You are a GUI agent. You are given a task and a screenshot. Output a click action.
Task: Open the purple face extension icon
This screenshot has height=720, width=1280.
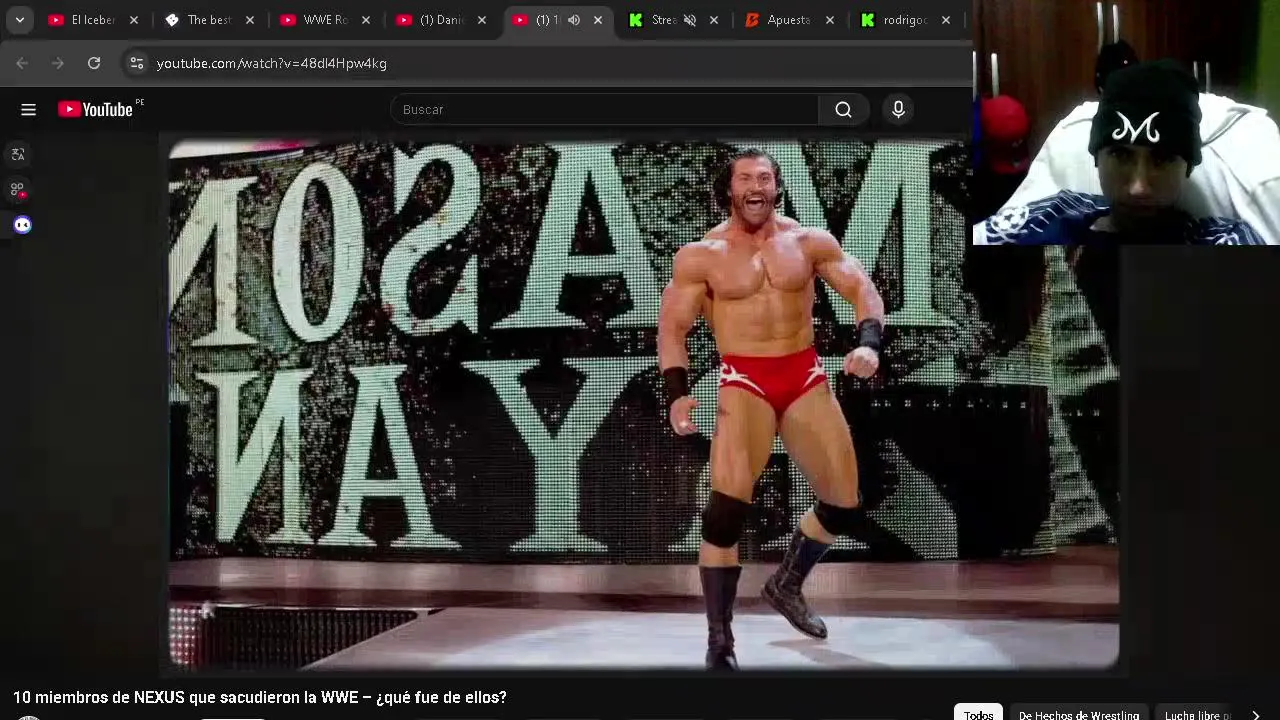click(x=22, y=225)
